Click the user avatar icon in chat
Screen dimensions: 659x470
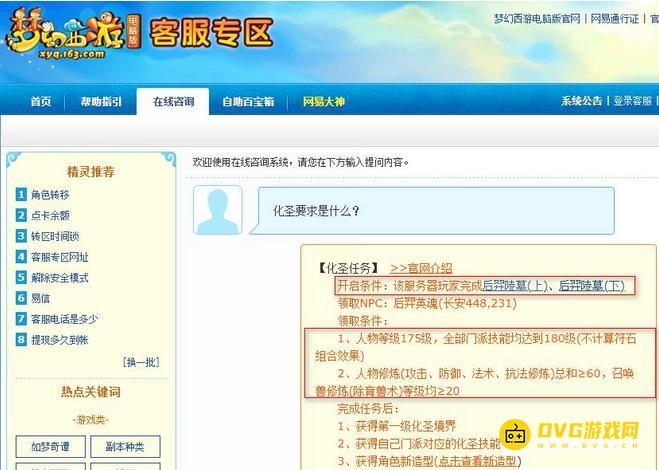click(x=218, y=210)
